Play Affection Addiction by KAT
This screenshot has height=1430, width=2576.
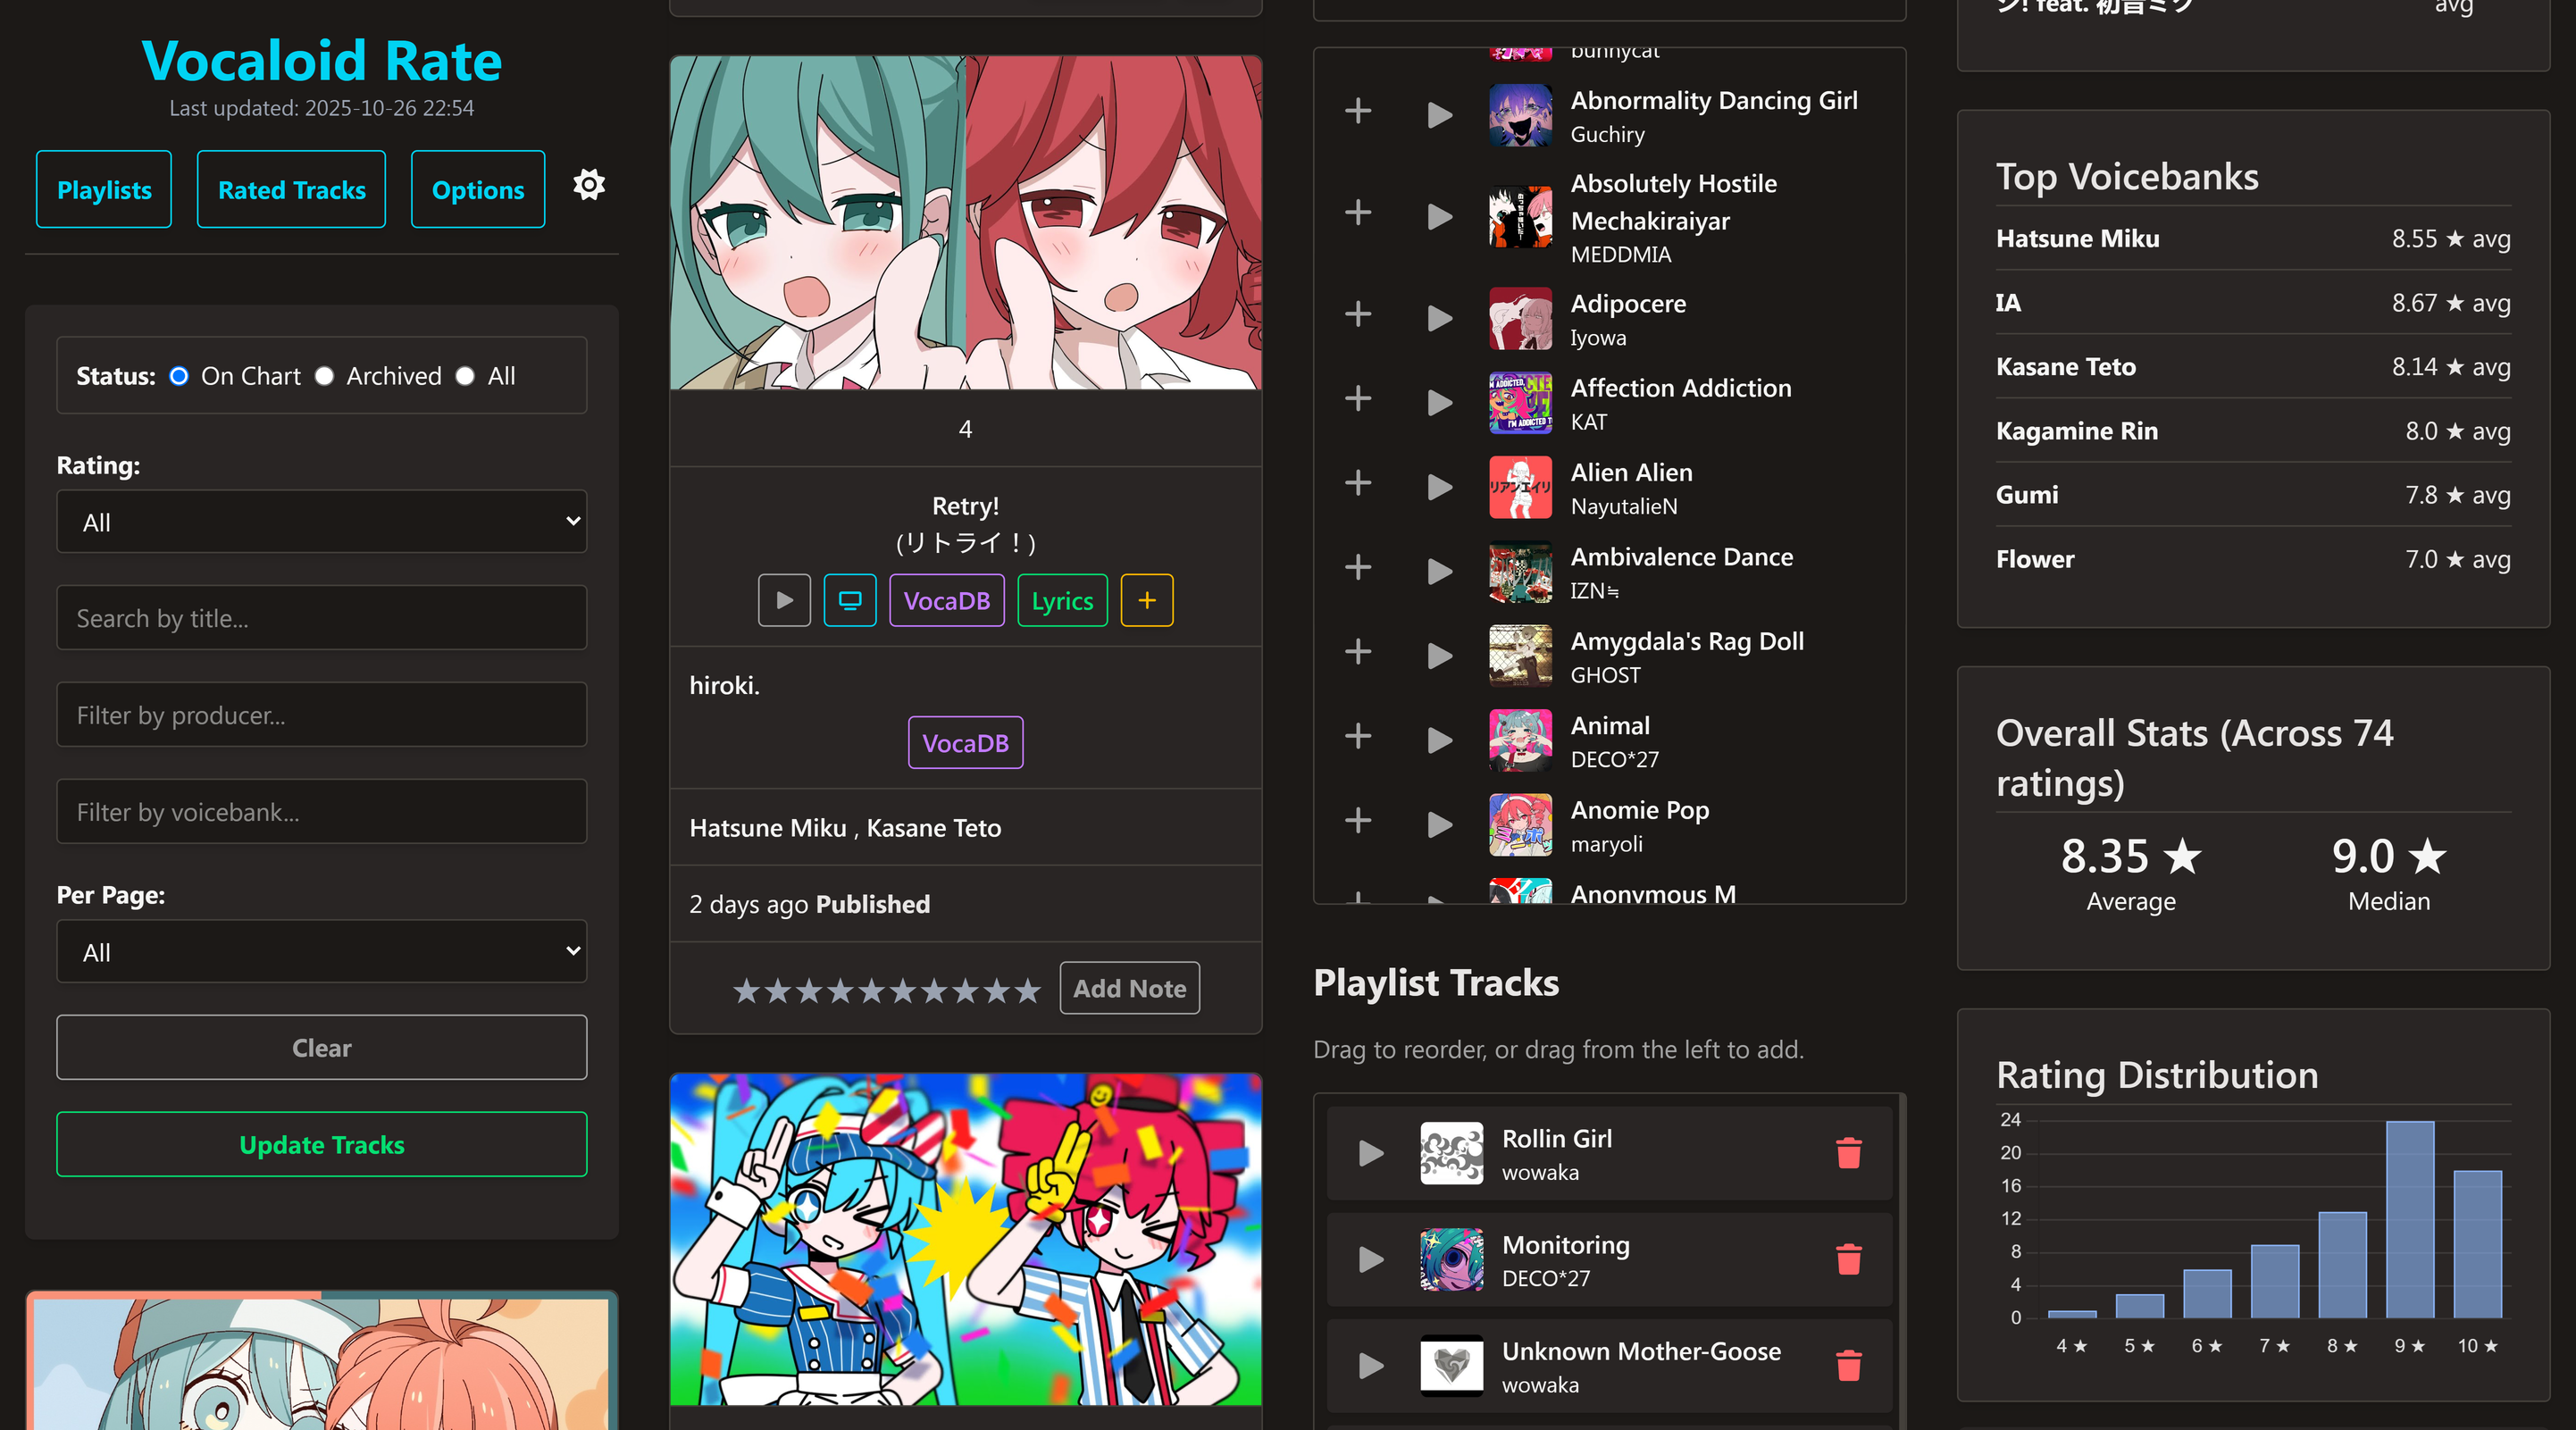click(1439, 402)
